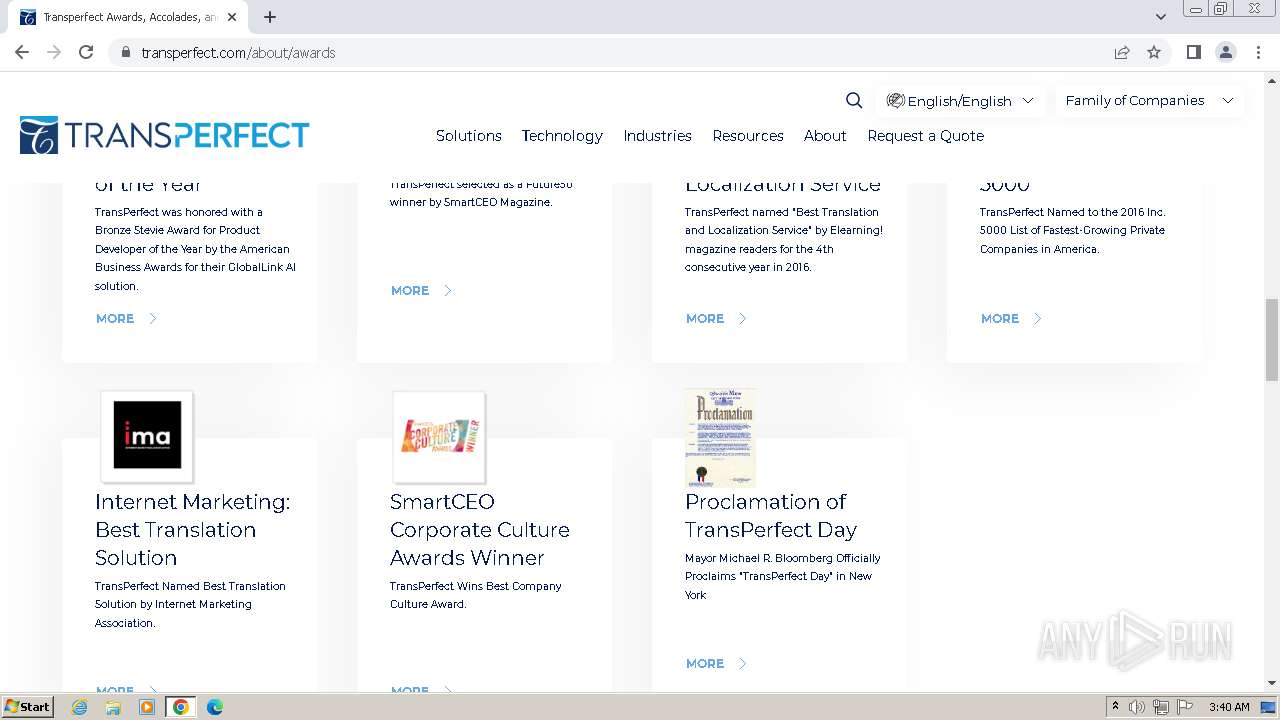Go forward in browser history
Viewport: 1280px width, 720px height.
tap(54, 52)
